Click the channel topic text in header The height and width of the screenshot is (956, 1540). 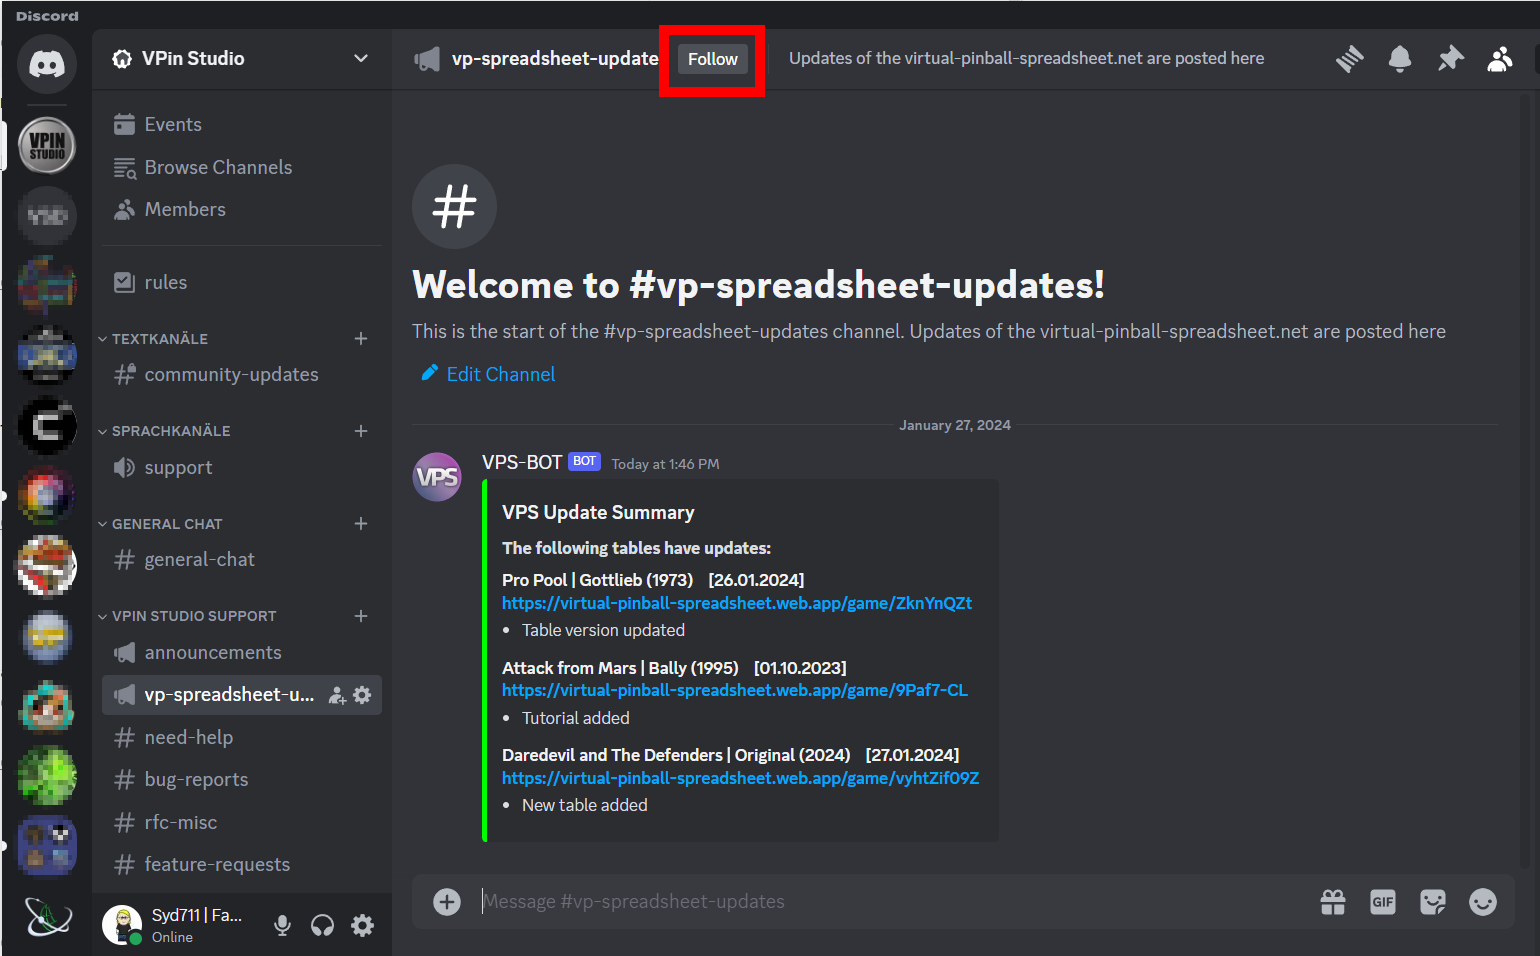coord(1026,58)
